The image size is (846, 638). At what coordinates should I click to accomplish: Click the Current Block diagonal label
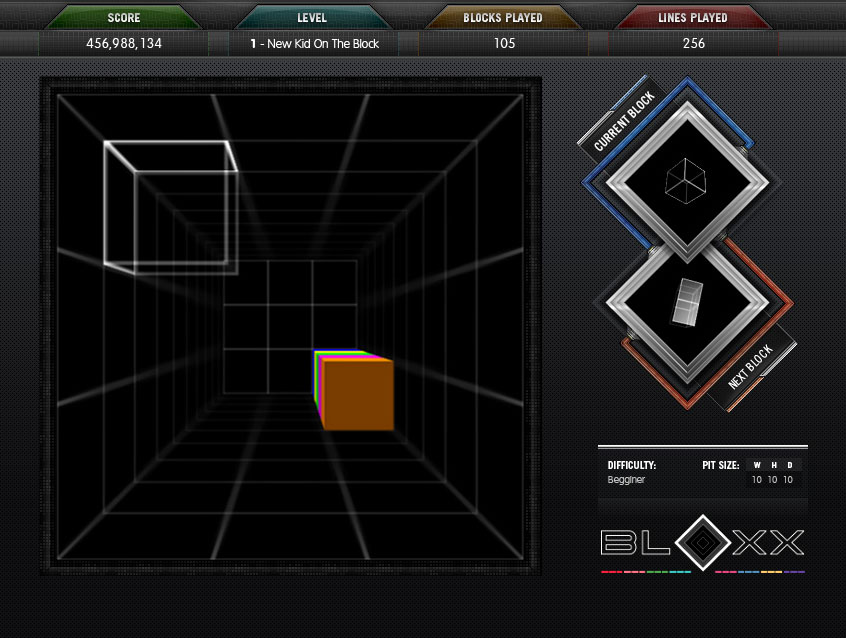point(623,122)
